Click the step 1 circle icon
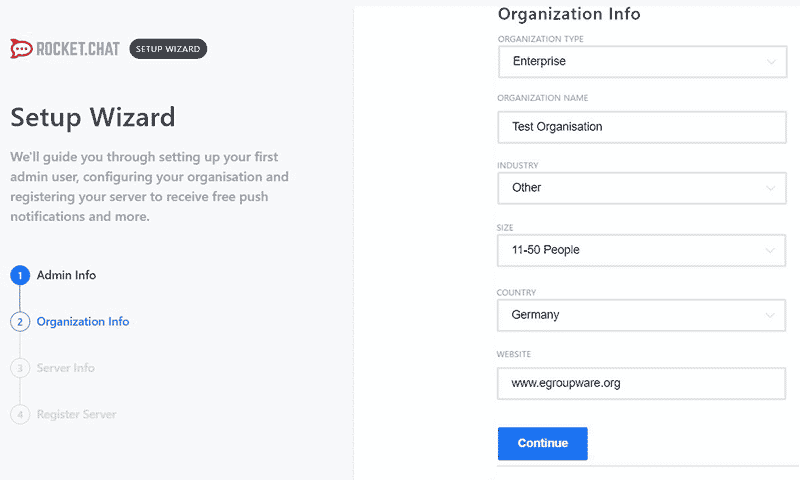 tap(20, 275)
